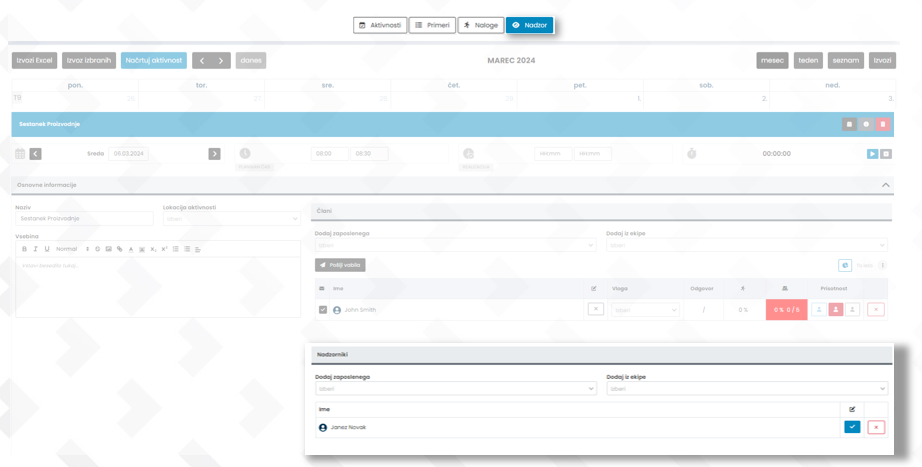Image resolution: width=922 pixels, height=467 pixels.
Task: Toggle the blue edit checkmark for Janez Novak
Action: click(852, 427)
